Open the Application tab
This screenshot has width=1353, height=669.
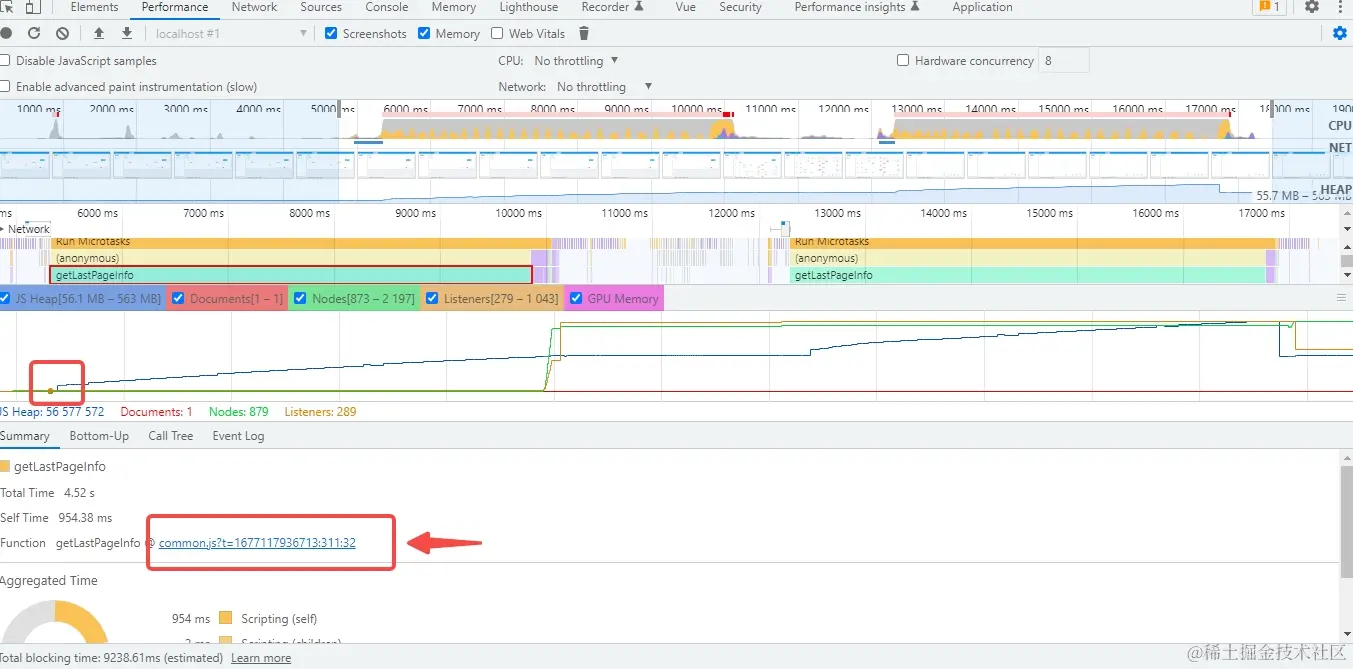click(982, 7)
